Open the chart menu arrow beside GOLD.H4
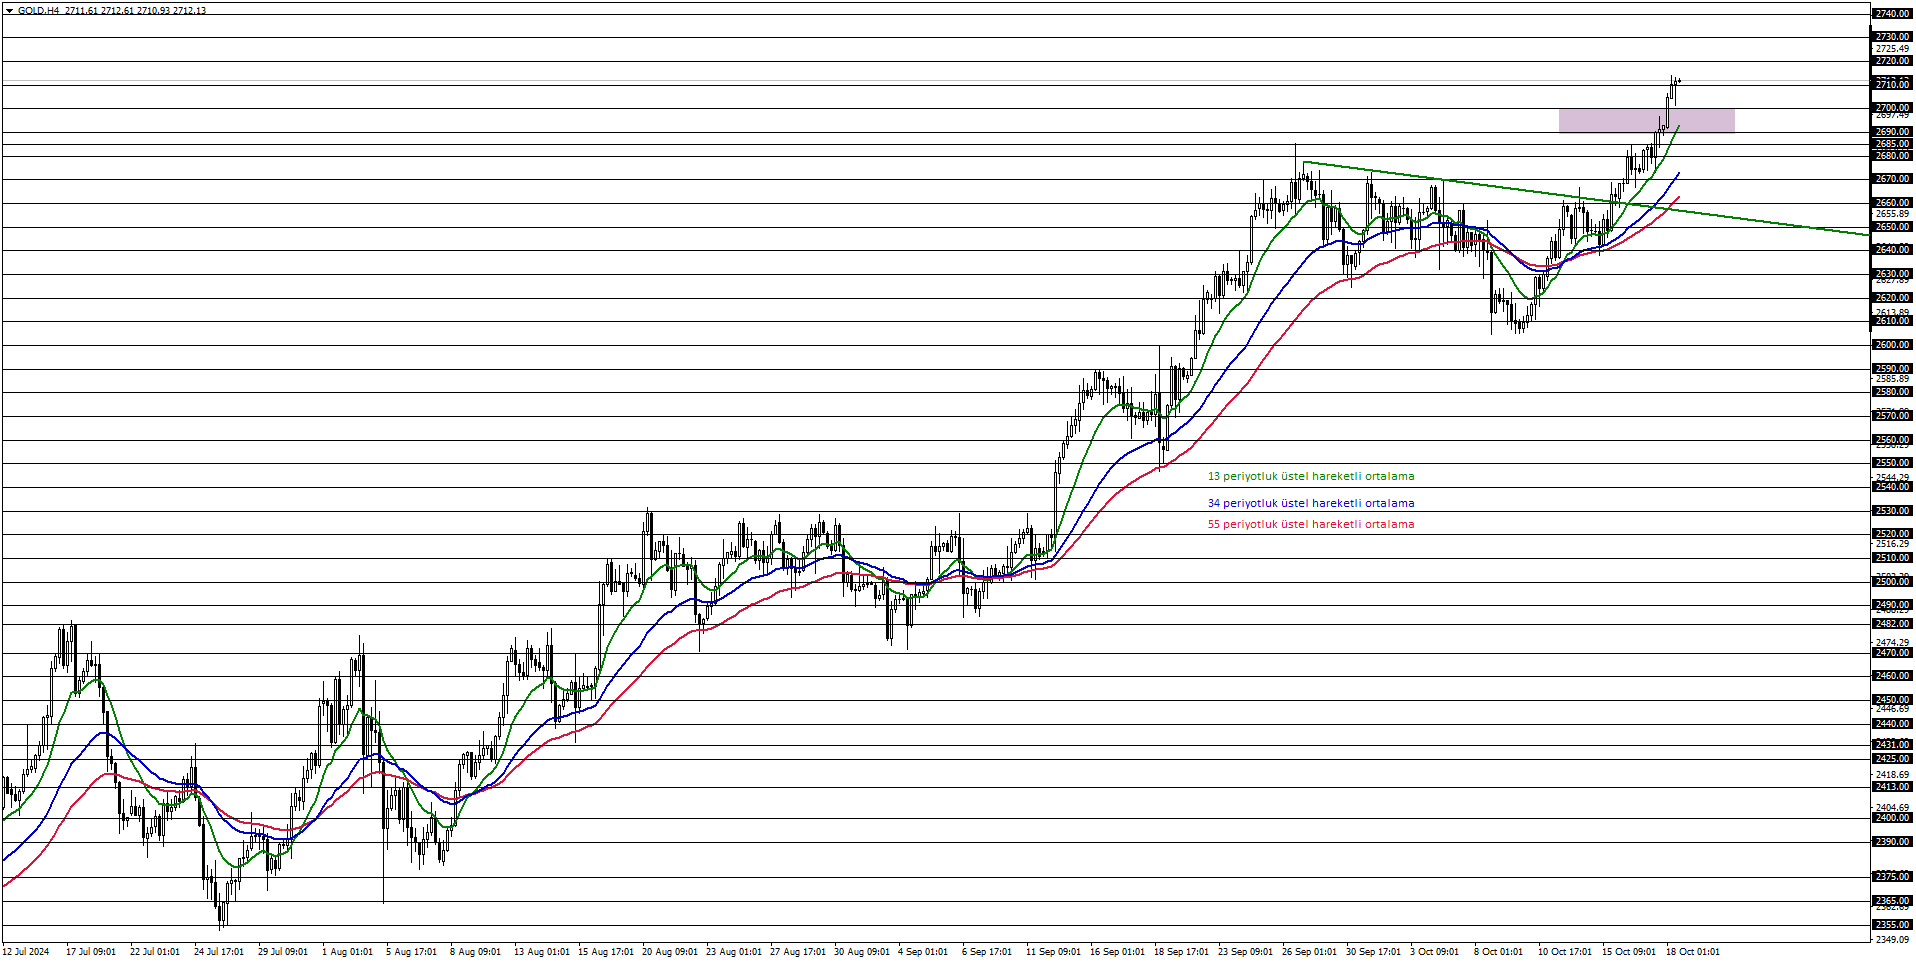This screenshot has height=963, width=1916. [x=9, y=11]
